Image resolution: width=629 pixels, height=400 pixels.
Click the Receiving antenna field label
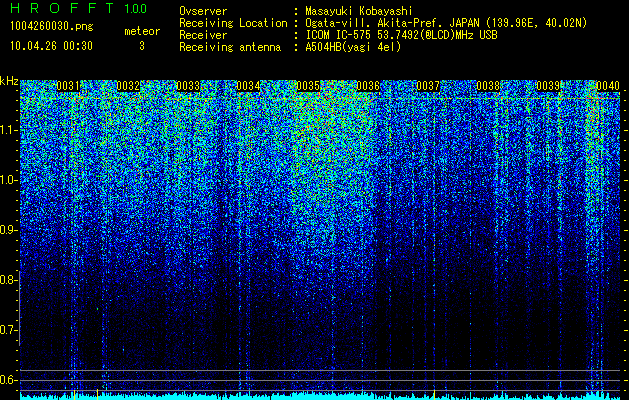(x=230, y=47)
